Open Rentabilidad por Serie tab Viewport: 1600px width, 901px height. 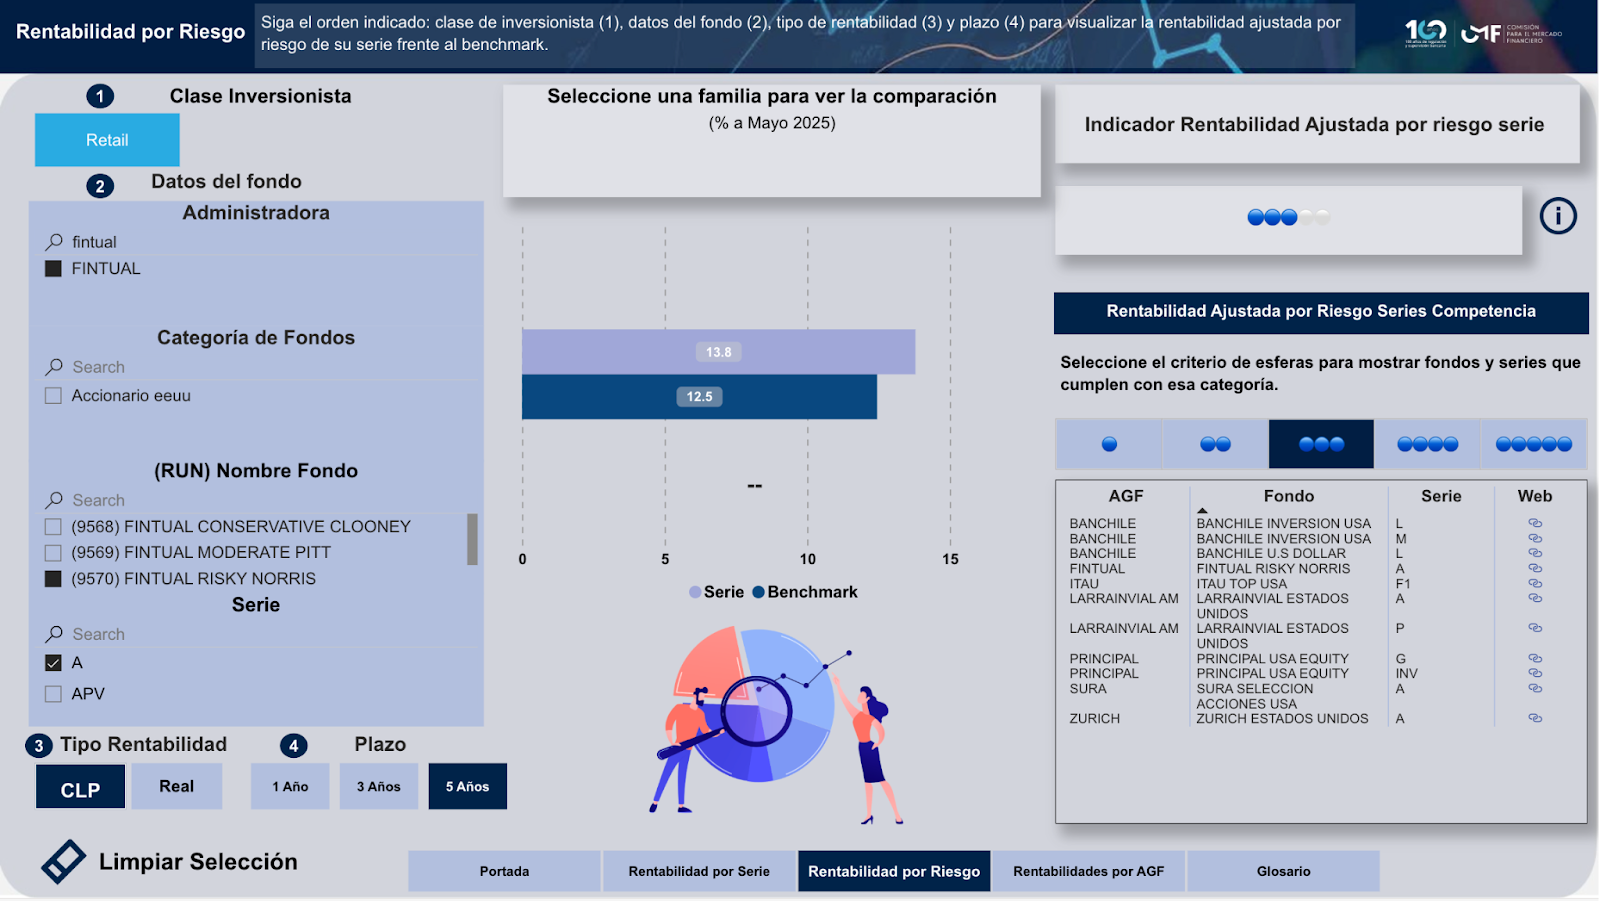pos(699,871)
